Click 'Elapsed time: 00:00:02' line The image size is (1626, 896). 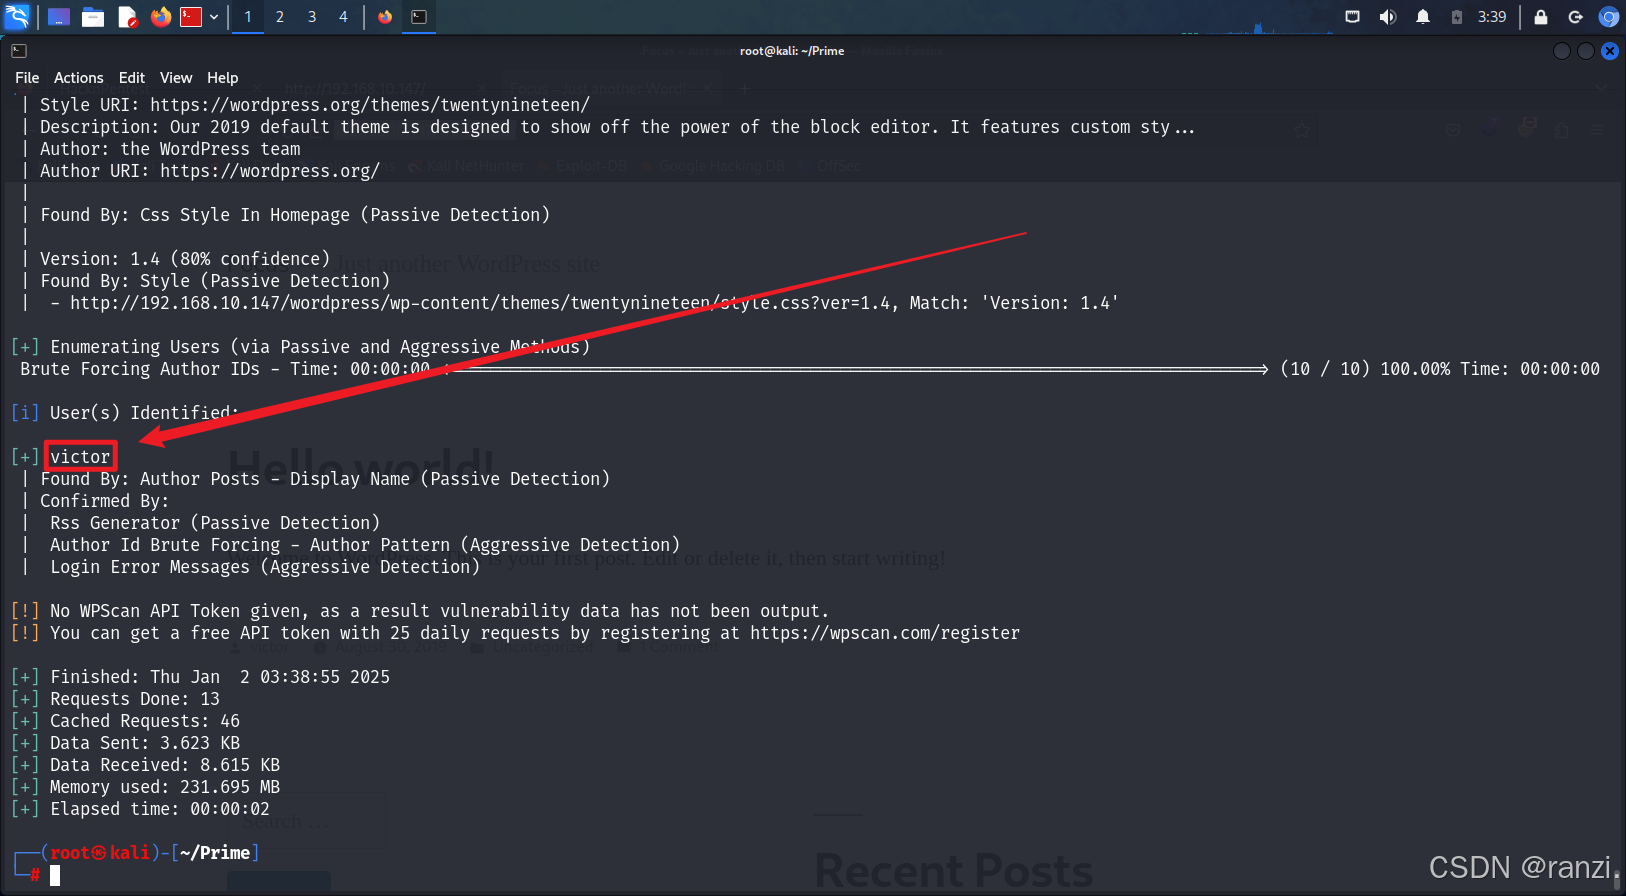click(140, 809)
